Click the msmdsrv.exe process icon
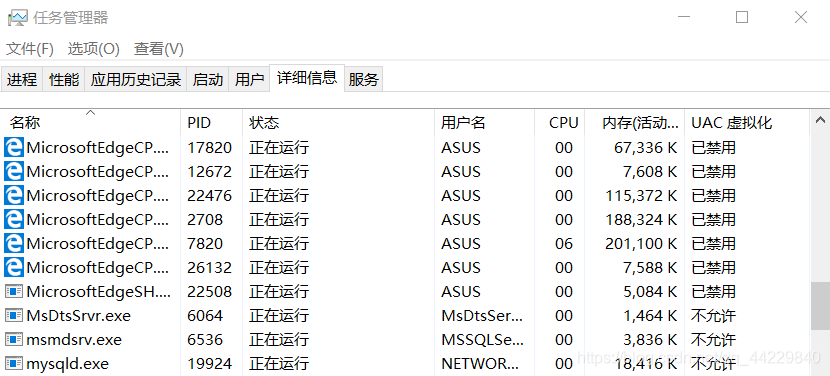The height and width of the screenshot is (376, 830). tap(14, 339)
